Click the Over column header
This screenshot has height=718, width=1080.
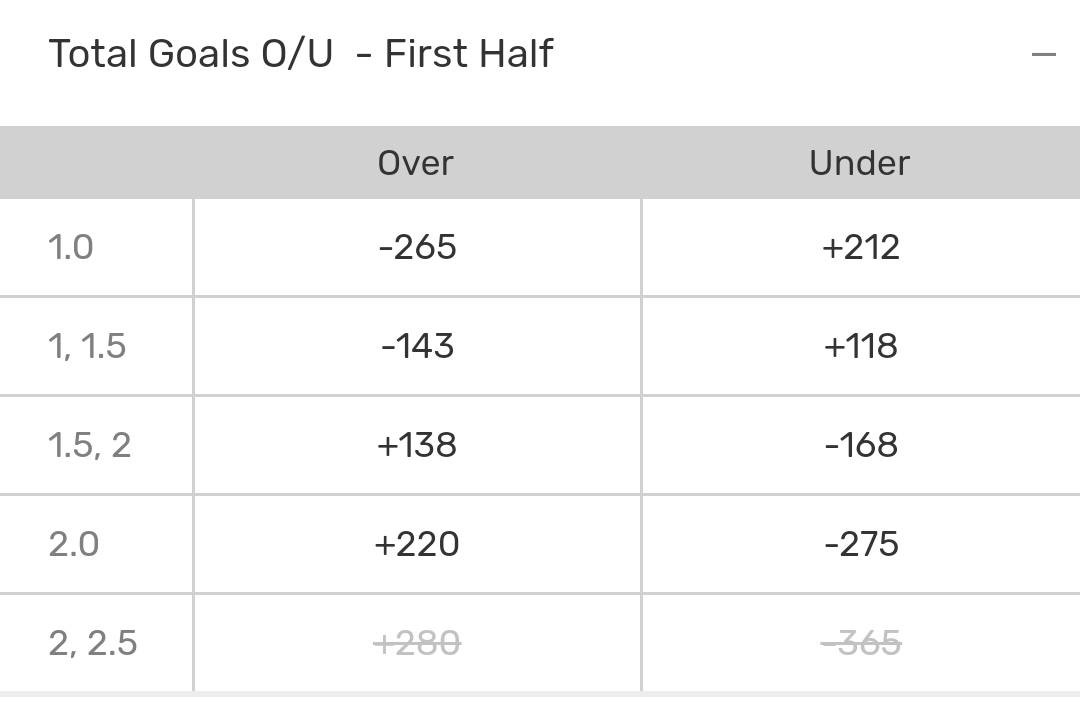point(415,163)
